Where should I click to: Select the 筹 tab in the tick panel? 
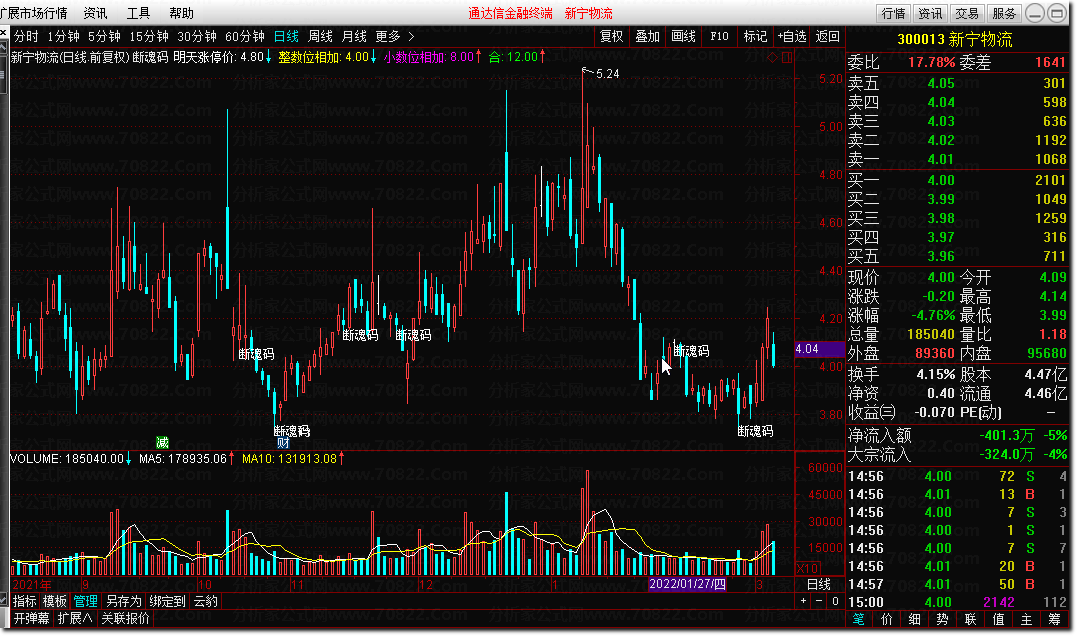pos(1054,619)
